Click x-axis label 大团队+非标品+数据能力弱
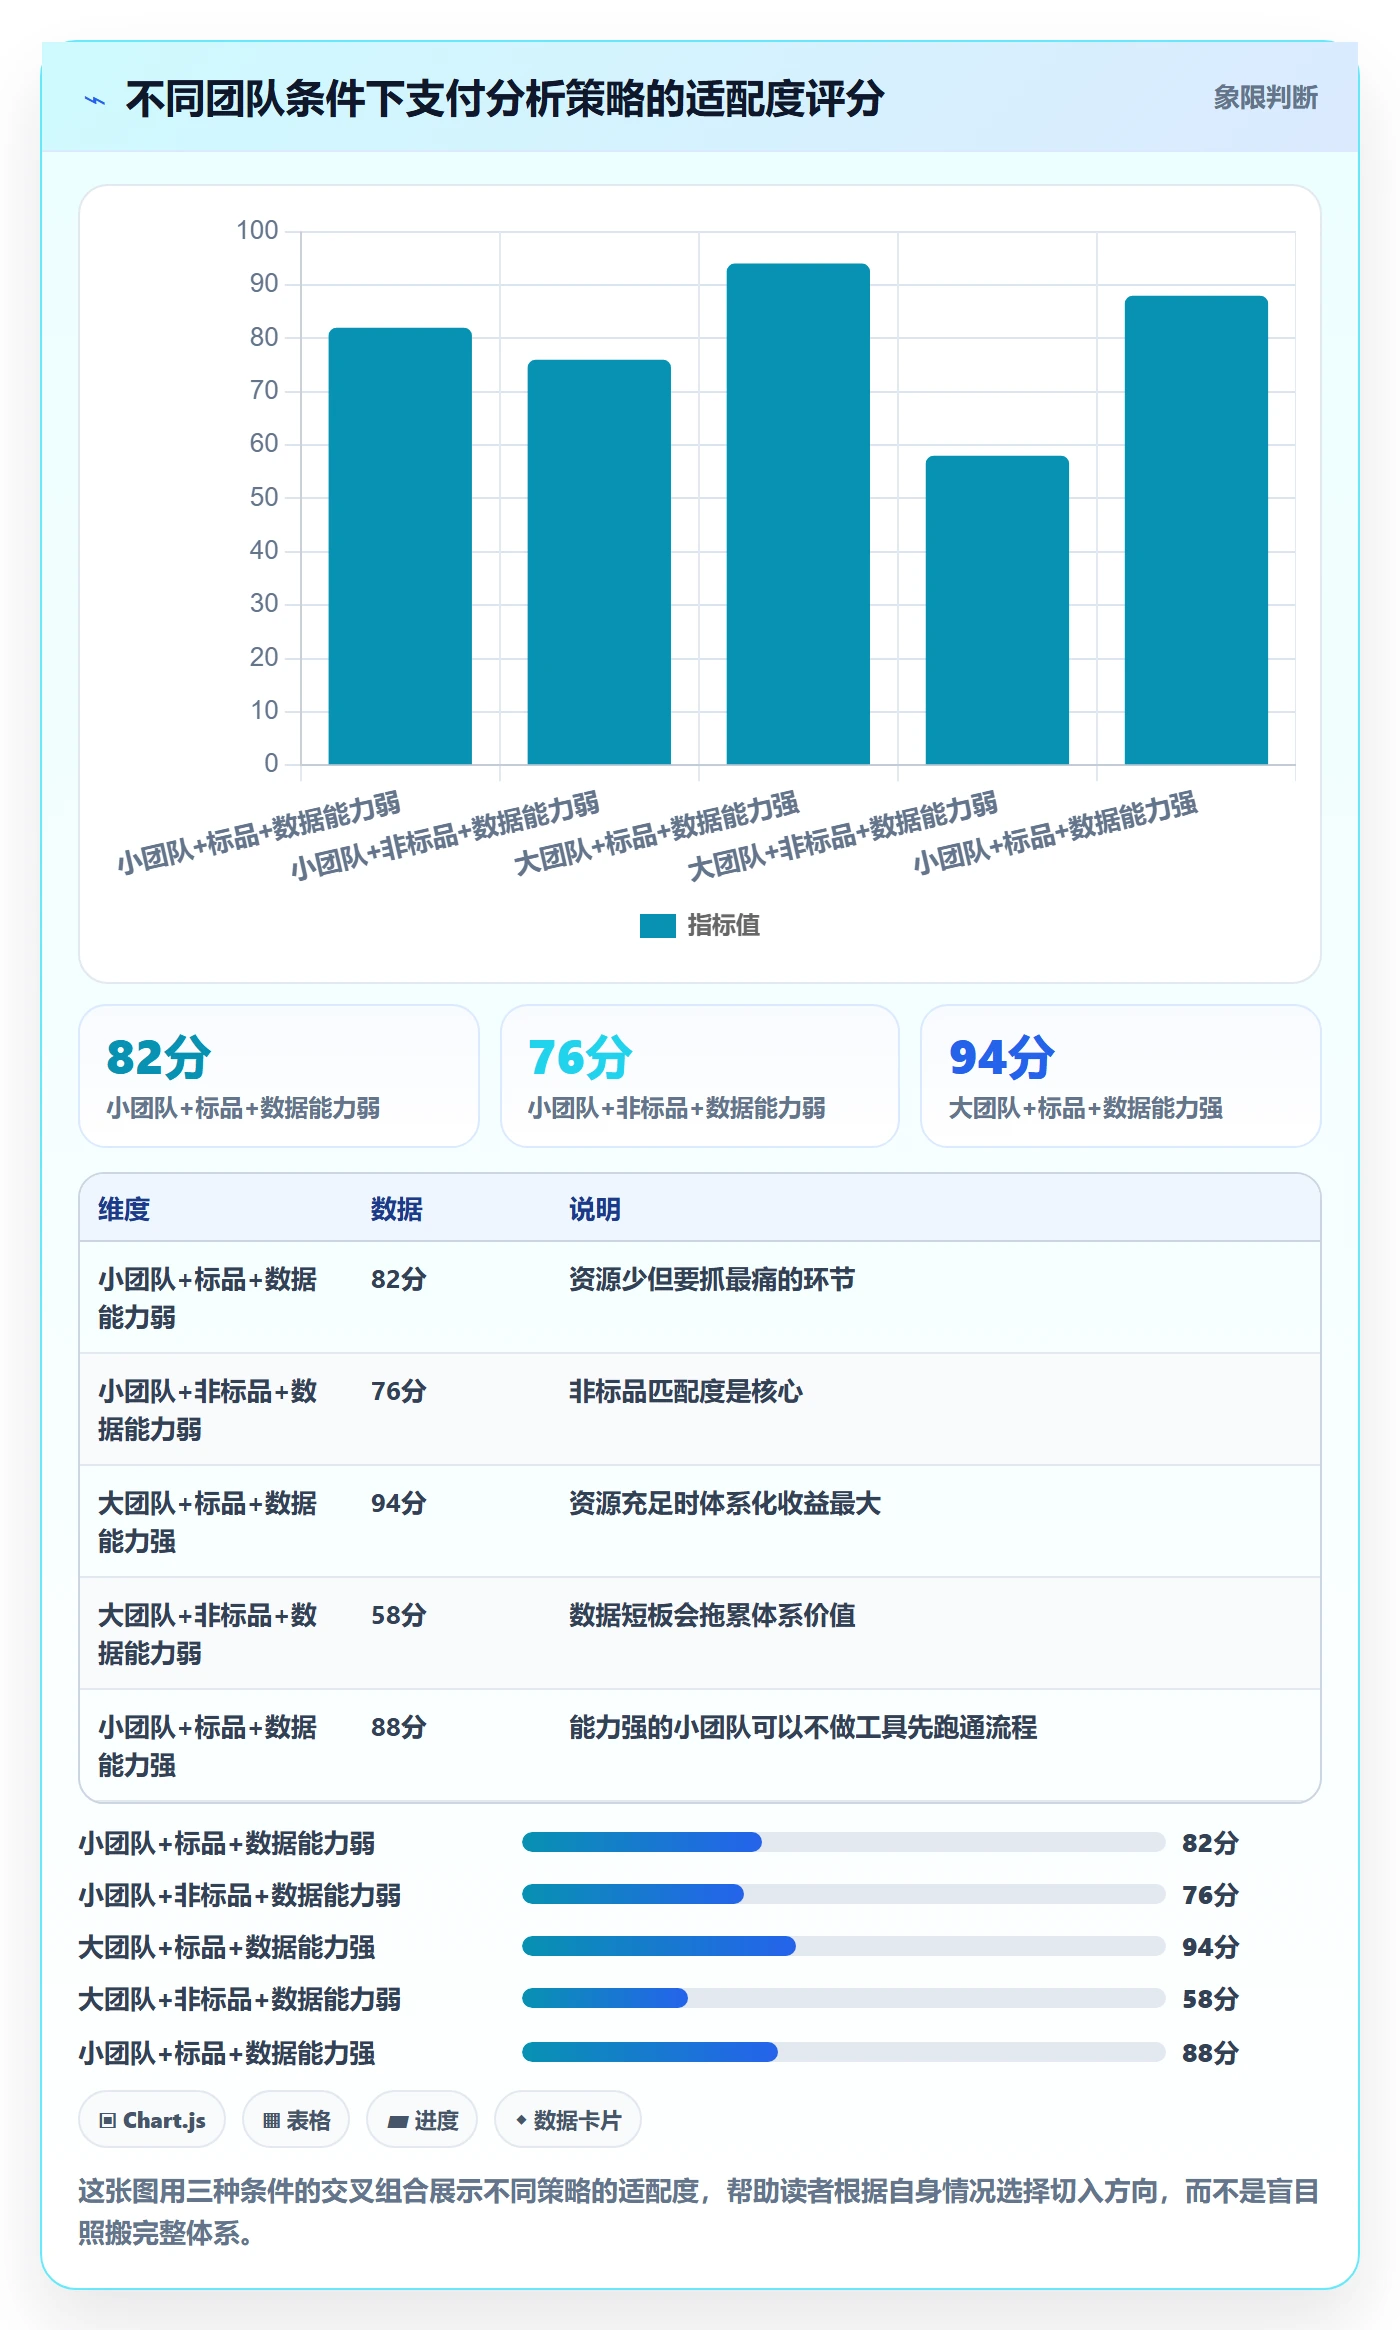 (x=843, y=836)
